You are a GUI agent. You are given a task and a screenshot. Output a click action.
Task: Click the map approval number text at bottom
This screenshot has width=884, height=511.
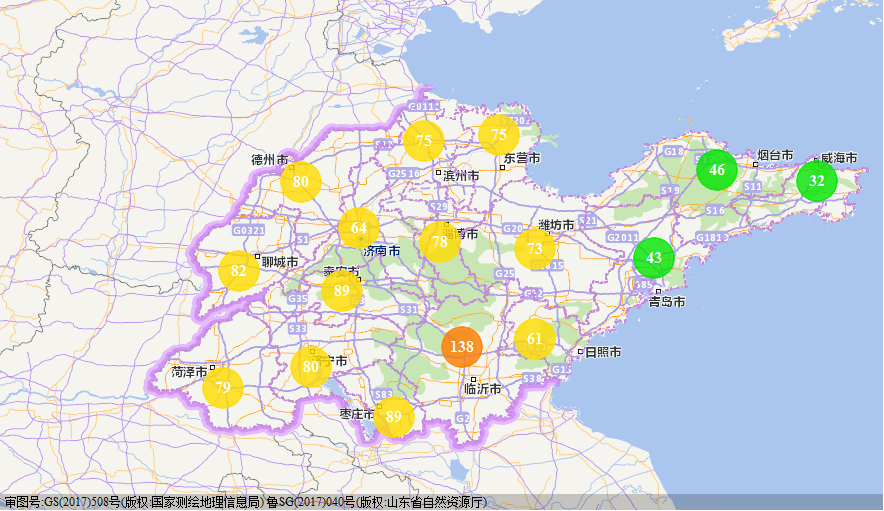pos(246,502)
